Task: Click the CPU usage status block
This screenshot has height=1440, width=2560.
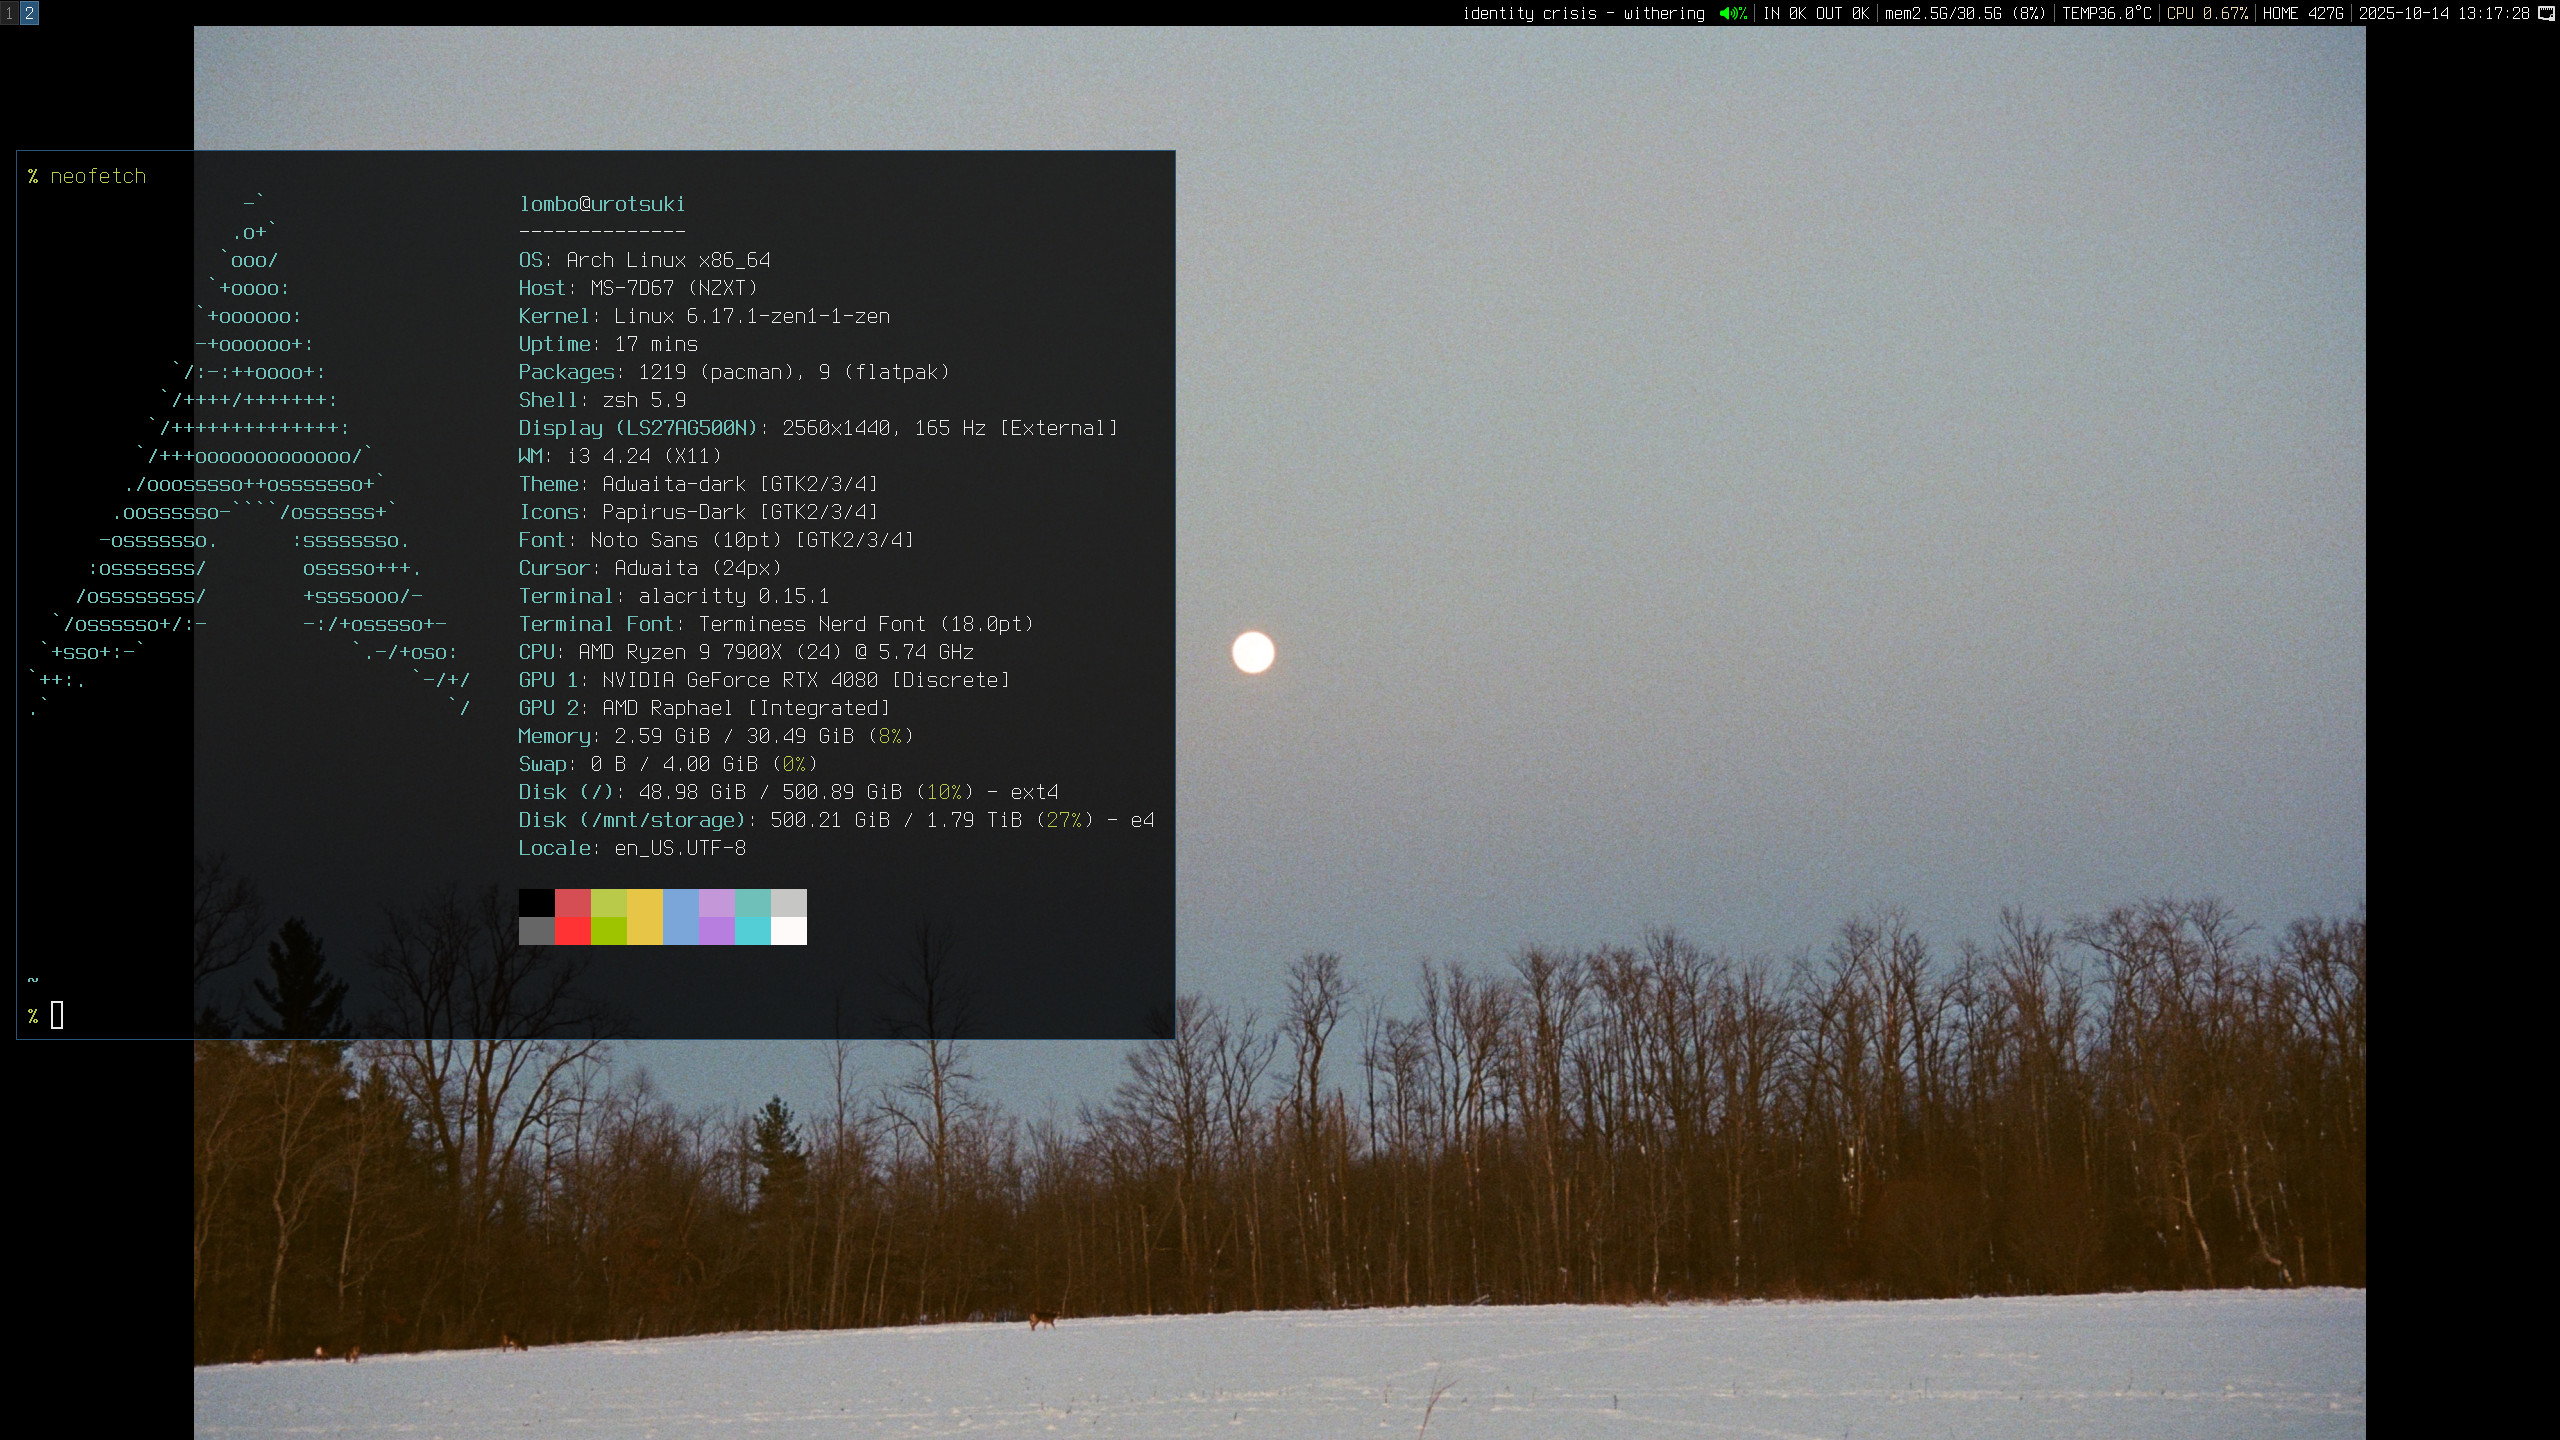Action: point(2206,13)
